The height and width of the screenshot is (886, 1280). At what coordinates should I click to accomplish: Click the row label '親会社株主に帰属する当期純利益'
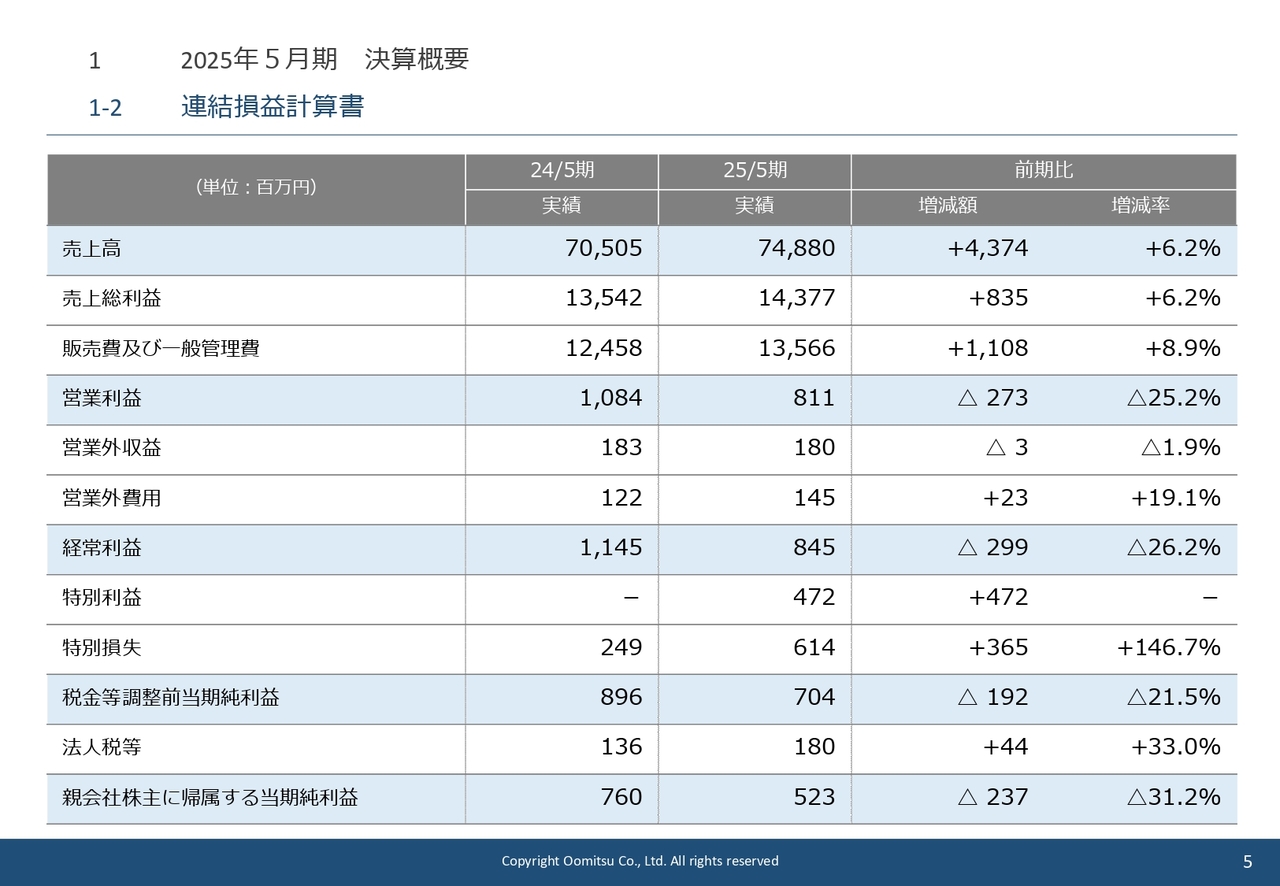click(210, 798)
